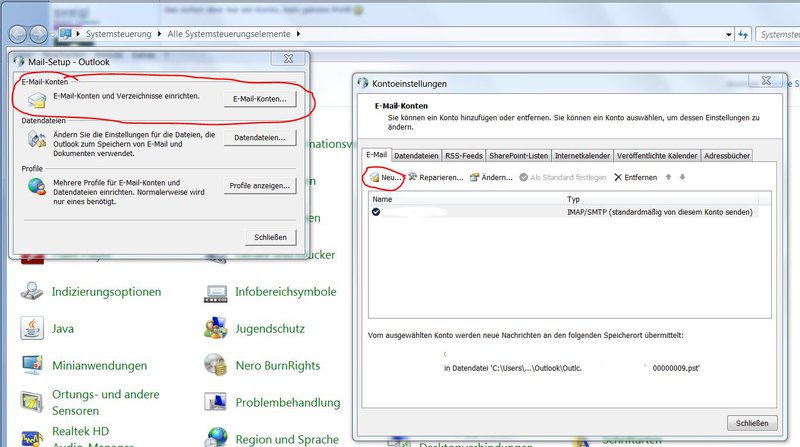The image size is (800, 447).
Task: Close the Mail-Setup dialog window
Action: [x=288, y=59]
